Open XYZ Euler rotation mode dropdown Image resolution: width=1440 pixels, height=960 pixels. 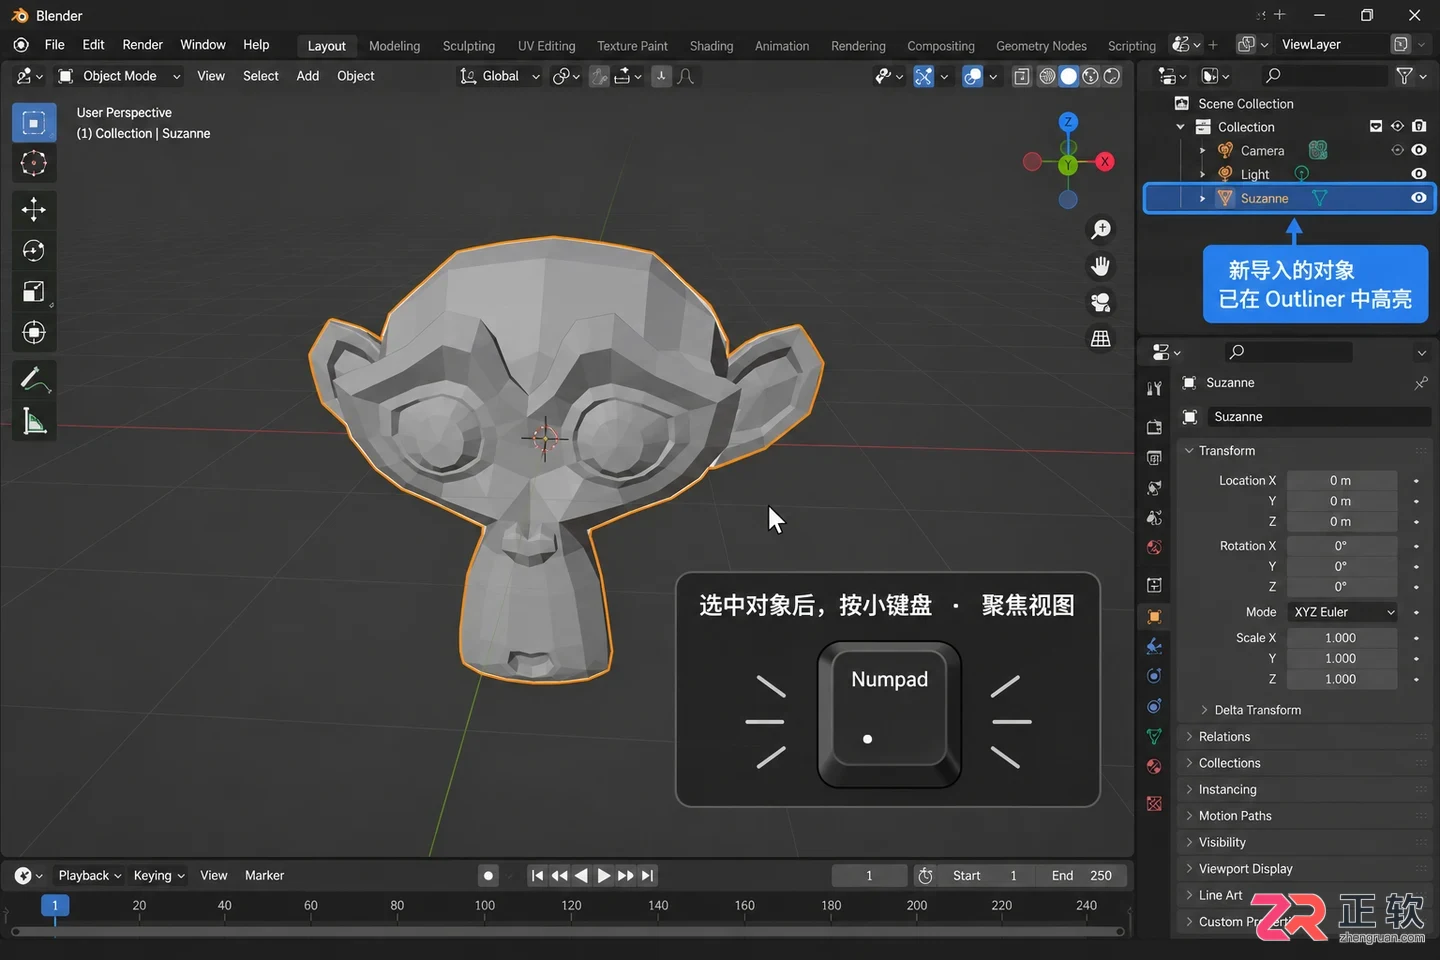(x=1342, y=612)
